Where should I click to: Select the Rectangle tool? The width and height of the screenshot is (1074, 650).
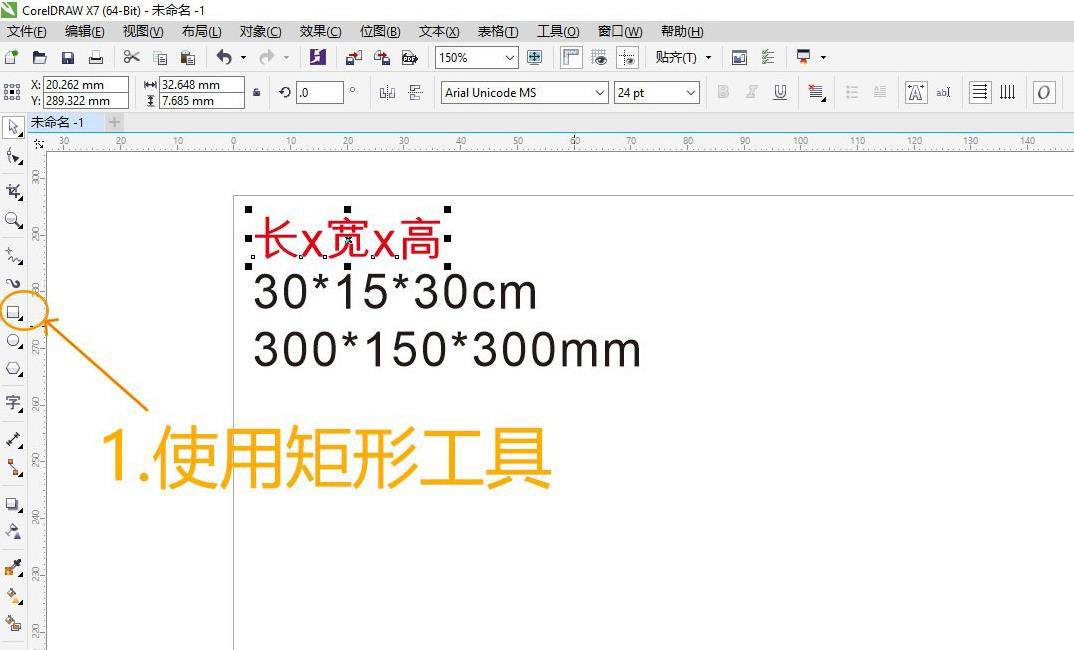[x=15, y=312]
